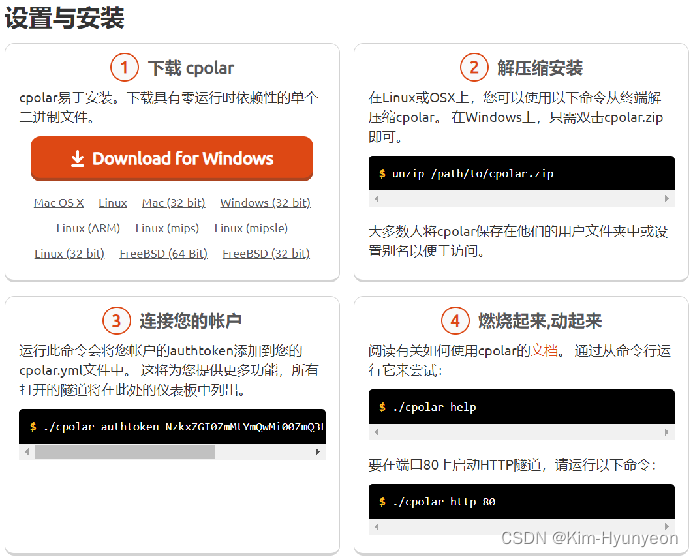The image size is (693, 557).
Task: Open the Mac (32 bit) download link
Action: (x=174, y=203)
